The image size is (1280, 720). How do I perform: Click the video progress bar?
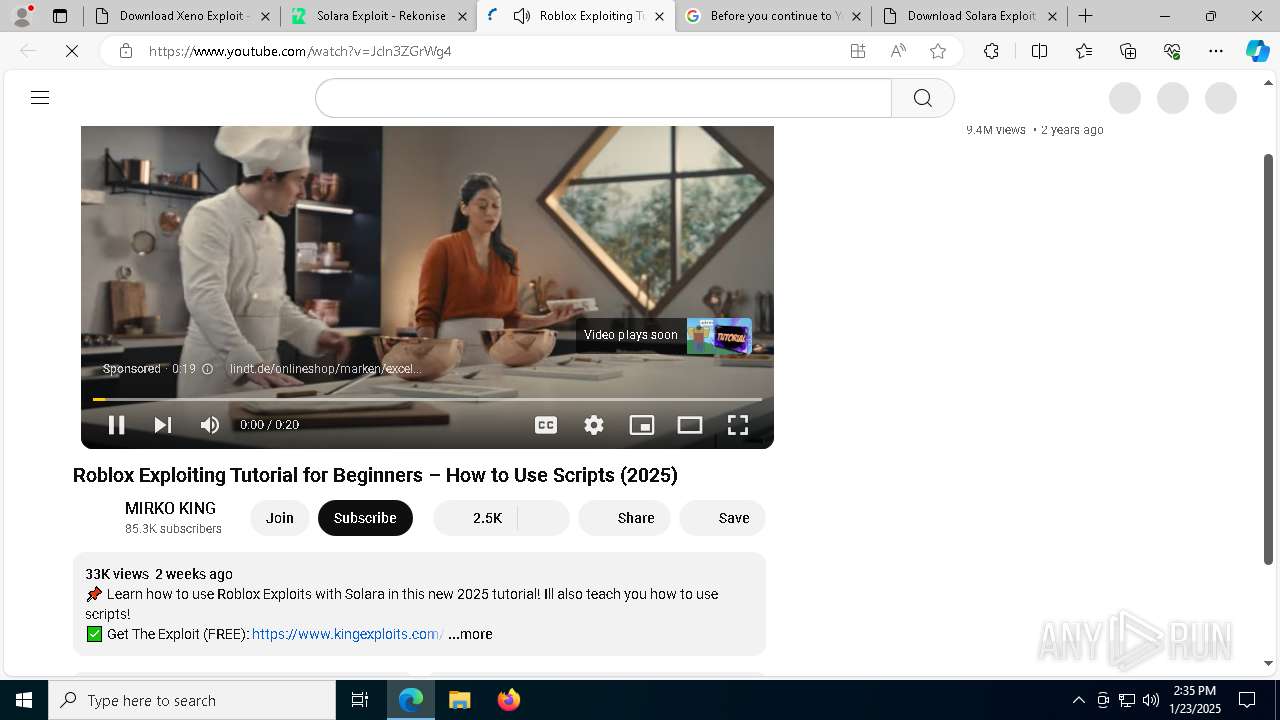tap(427, 399)
